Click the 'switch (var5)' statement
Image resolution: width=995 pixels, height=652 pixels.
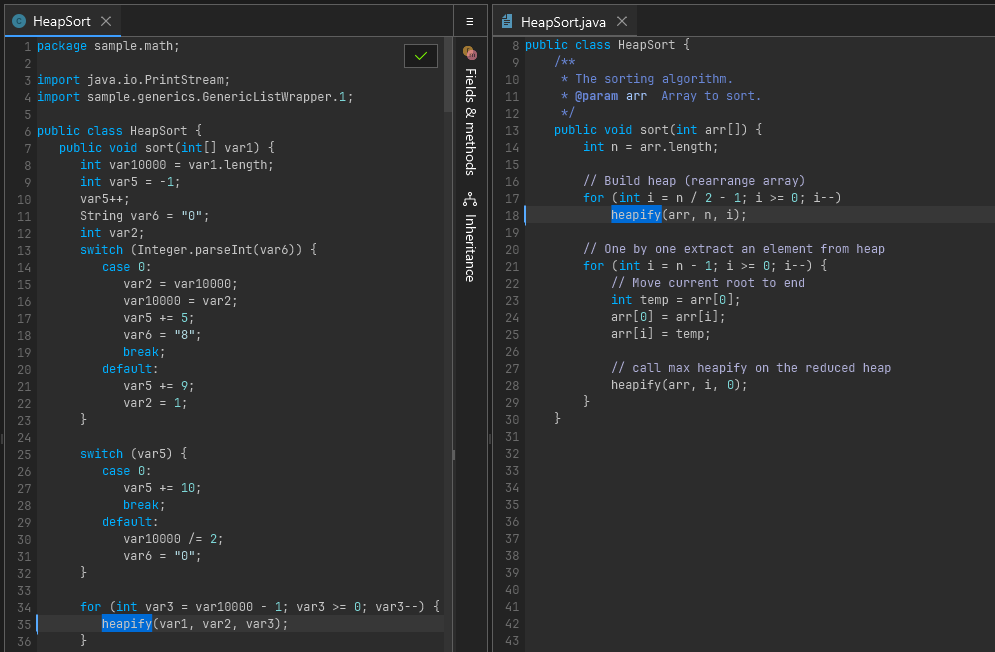133,453
